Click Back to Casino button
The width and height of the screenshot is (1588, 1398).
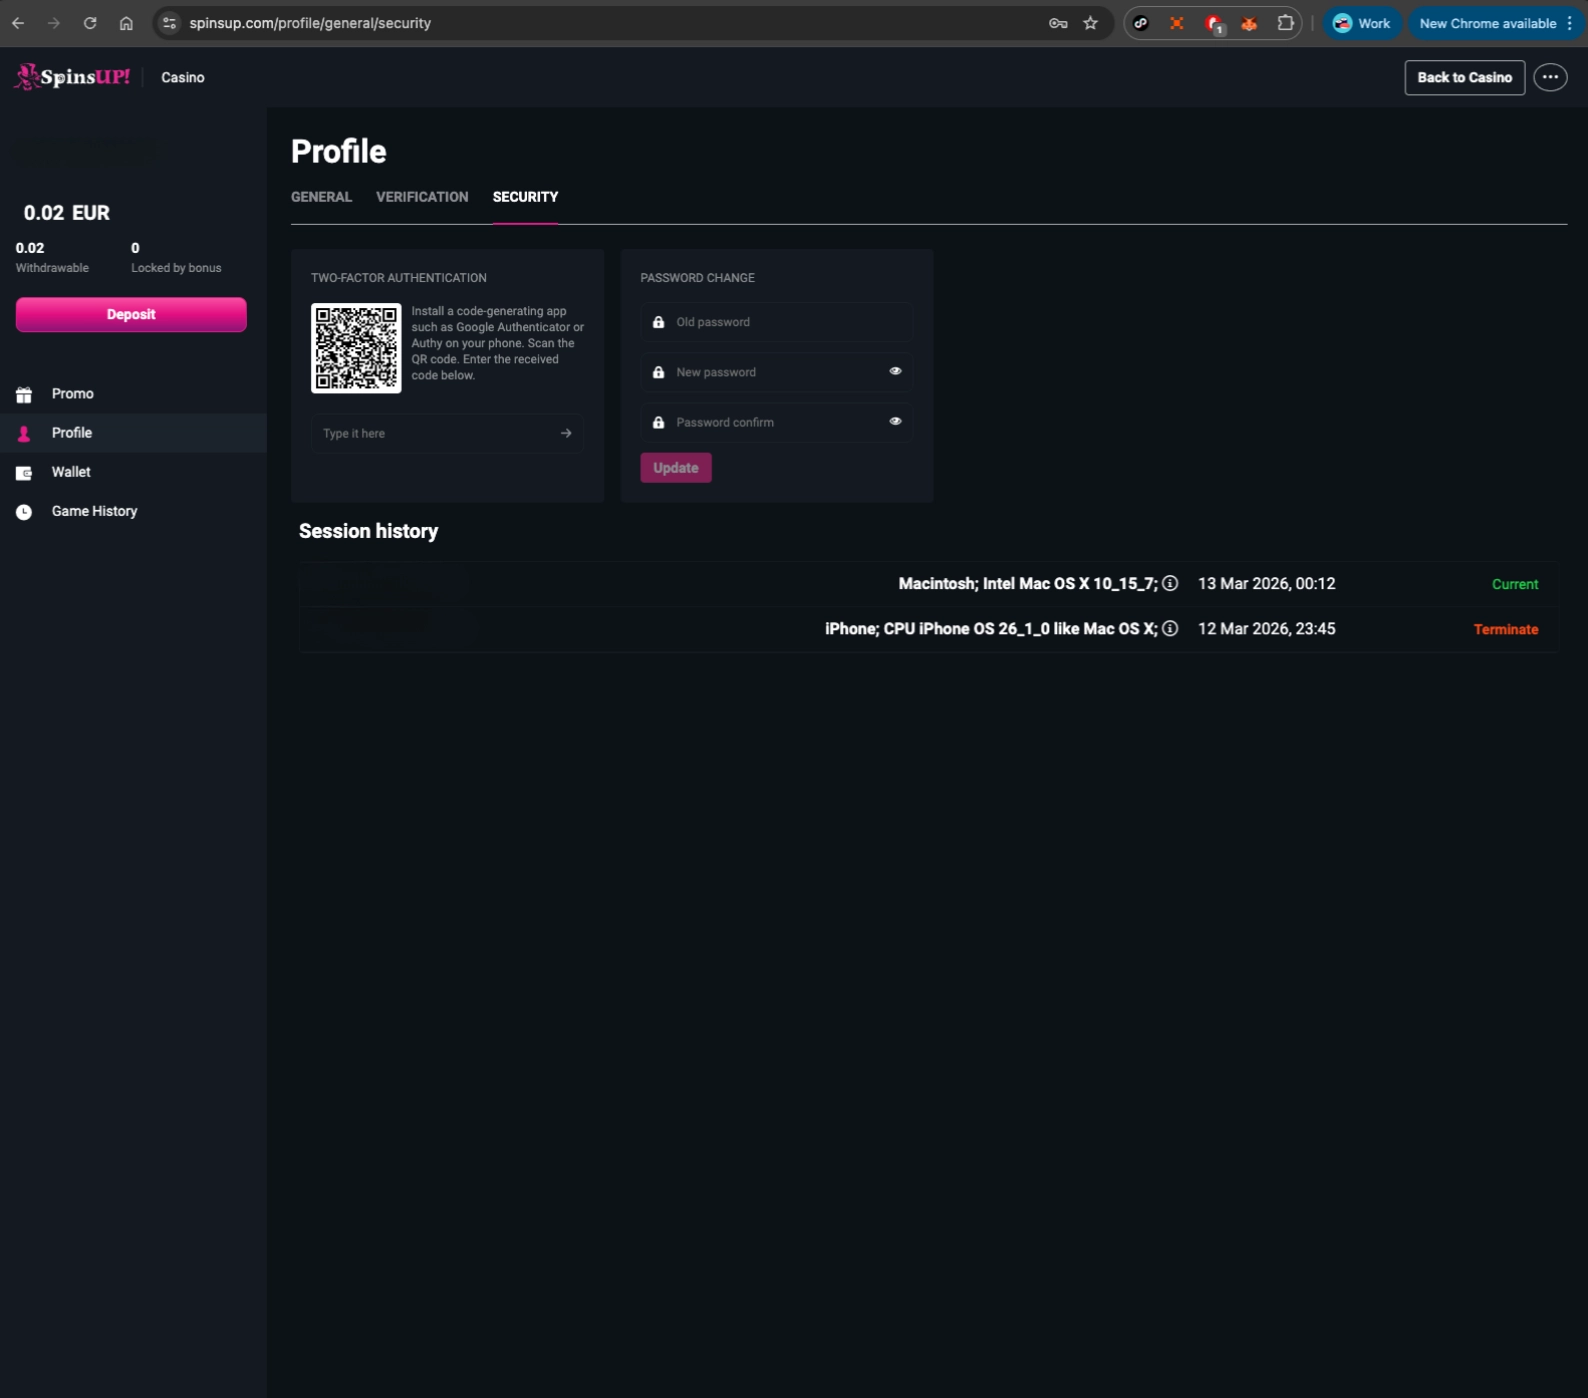(x=1464, y=77)
